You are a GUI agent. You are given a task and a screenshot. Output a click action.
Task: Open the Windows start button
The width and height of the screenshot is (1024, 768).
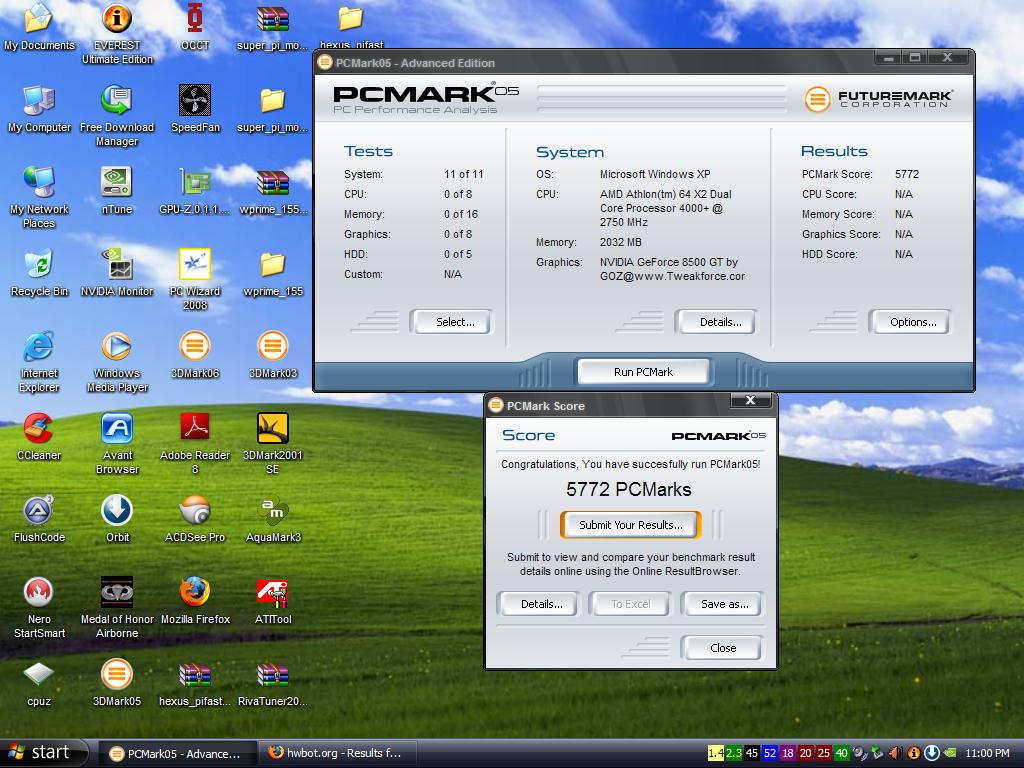coord(44,753)
